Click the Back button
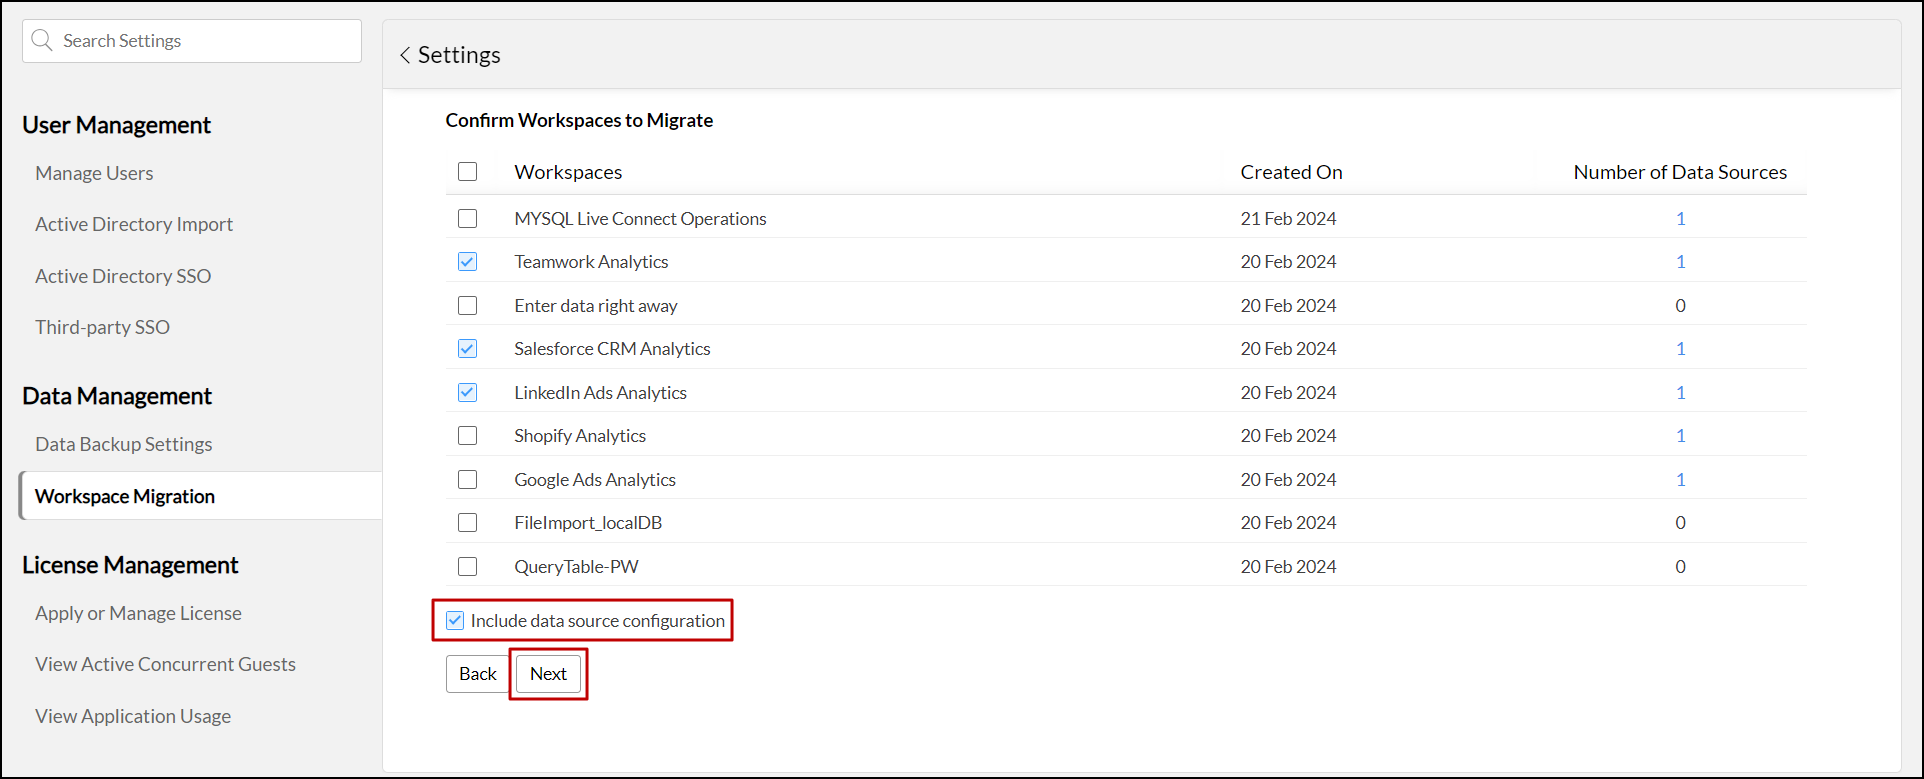The image size is (1924, 779). [x=478, y=674]
